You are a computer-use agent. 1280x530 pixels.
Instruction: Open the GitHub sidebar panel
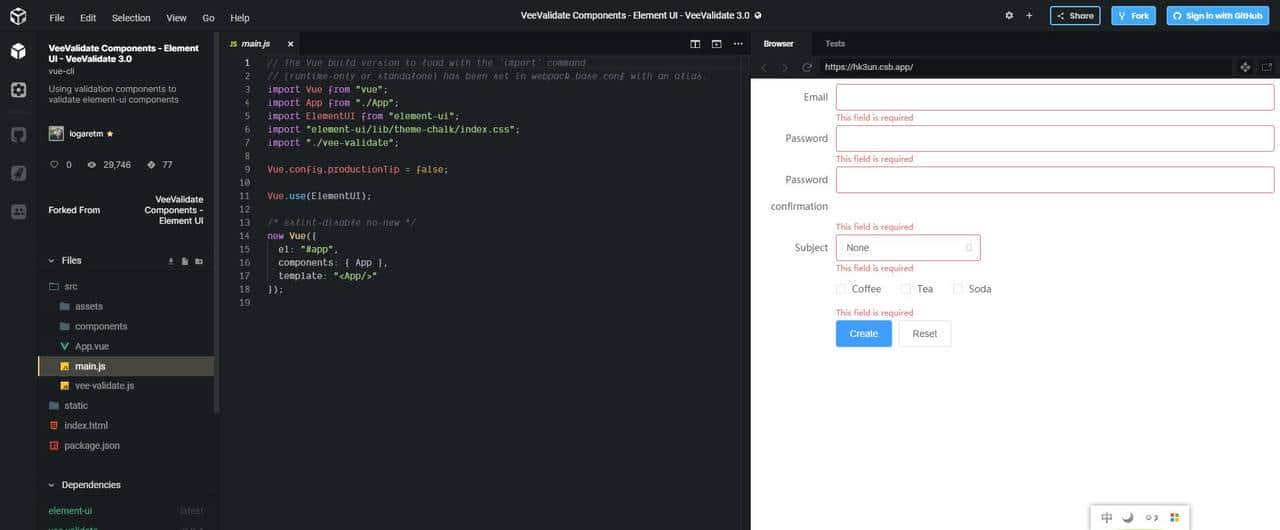pos(18,134)
